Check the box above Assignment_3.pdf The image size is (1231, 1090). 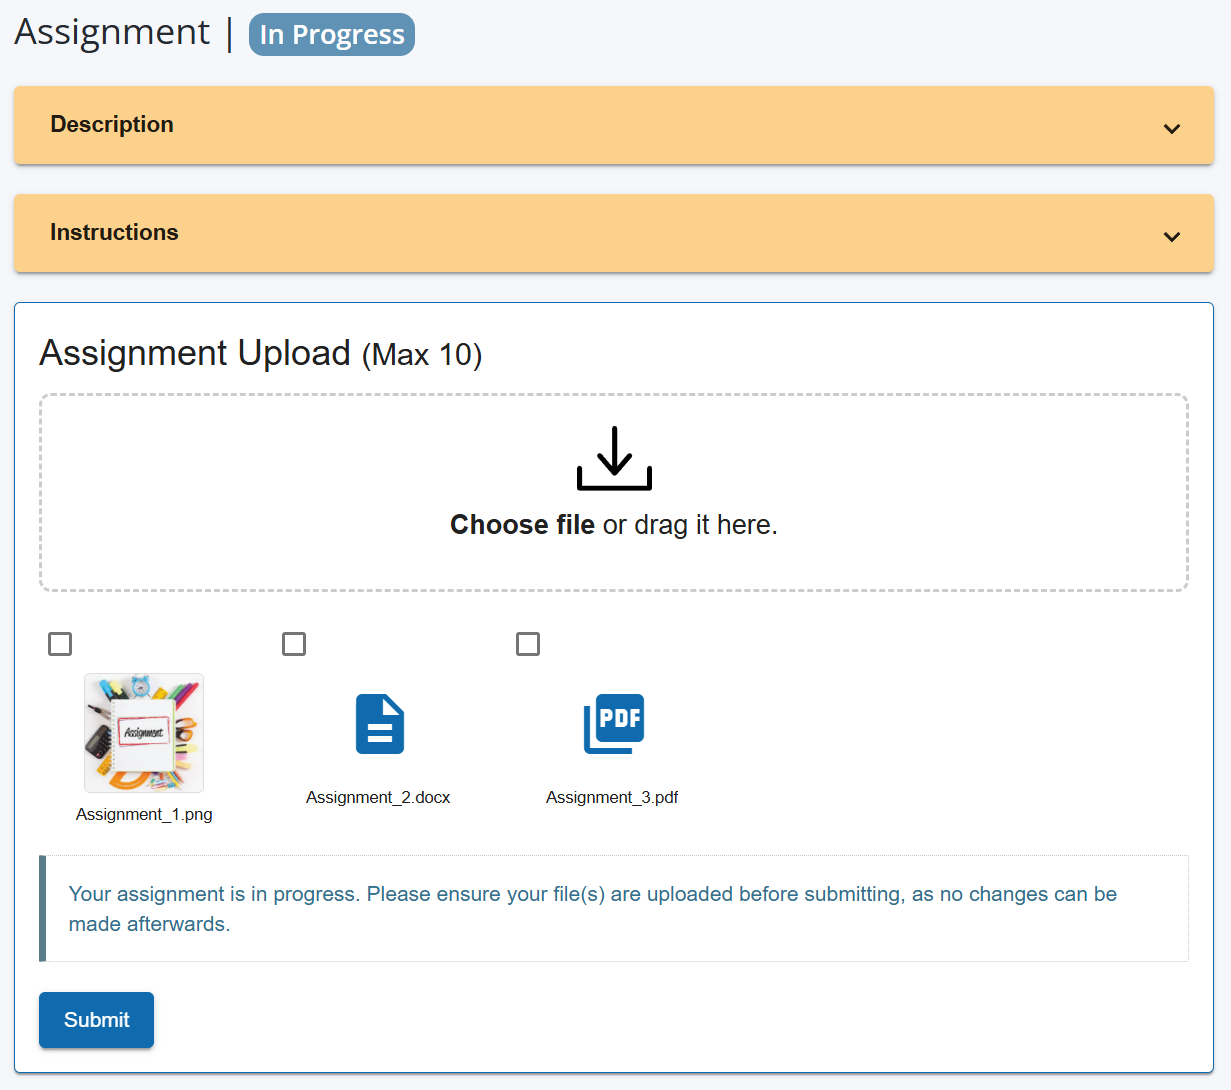click(x=528, y=644)
